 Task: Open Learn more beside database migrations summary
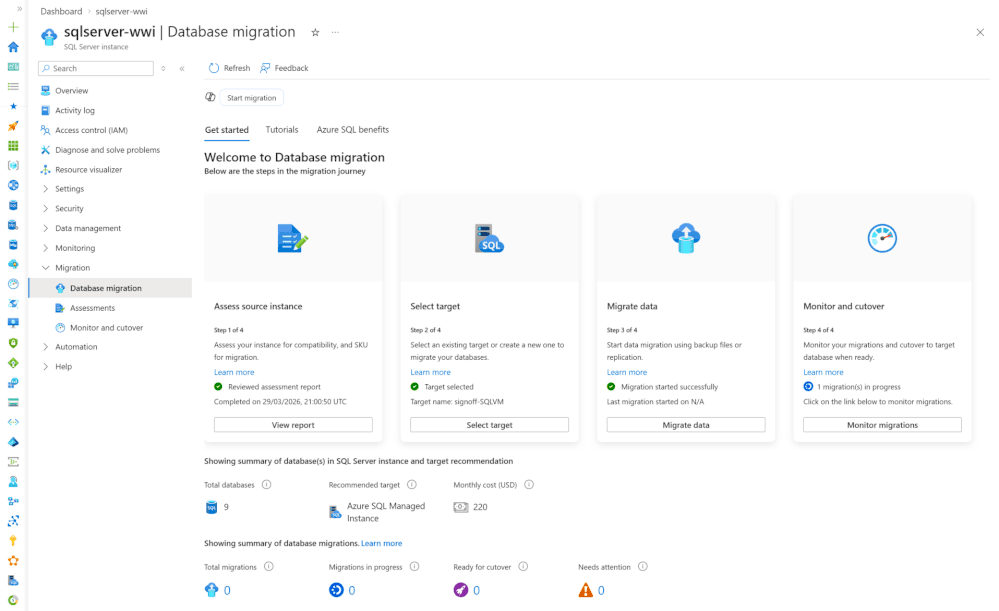pyautogui.click(x=382, y=543)
